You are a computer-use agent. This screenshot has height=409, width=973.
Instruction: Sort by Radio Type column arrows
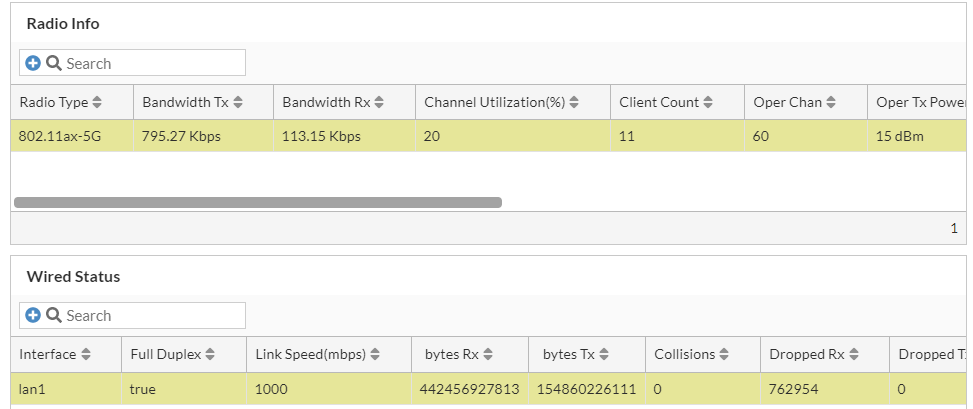[97, 102]
